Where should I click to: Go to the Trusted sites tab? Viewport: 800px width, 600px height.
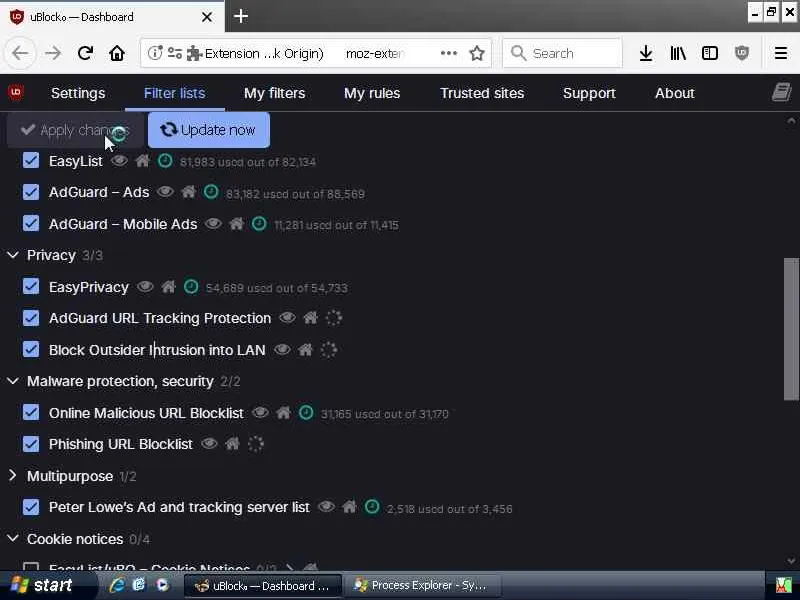coord(482,93)
